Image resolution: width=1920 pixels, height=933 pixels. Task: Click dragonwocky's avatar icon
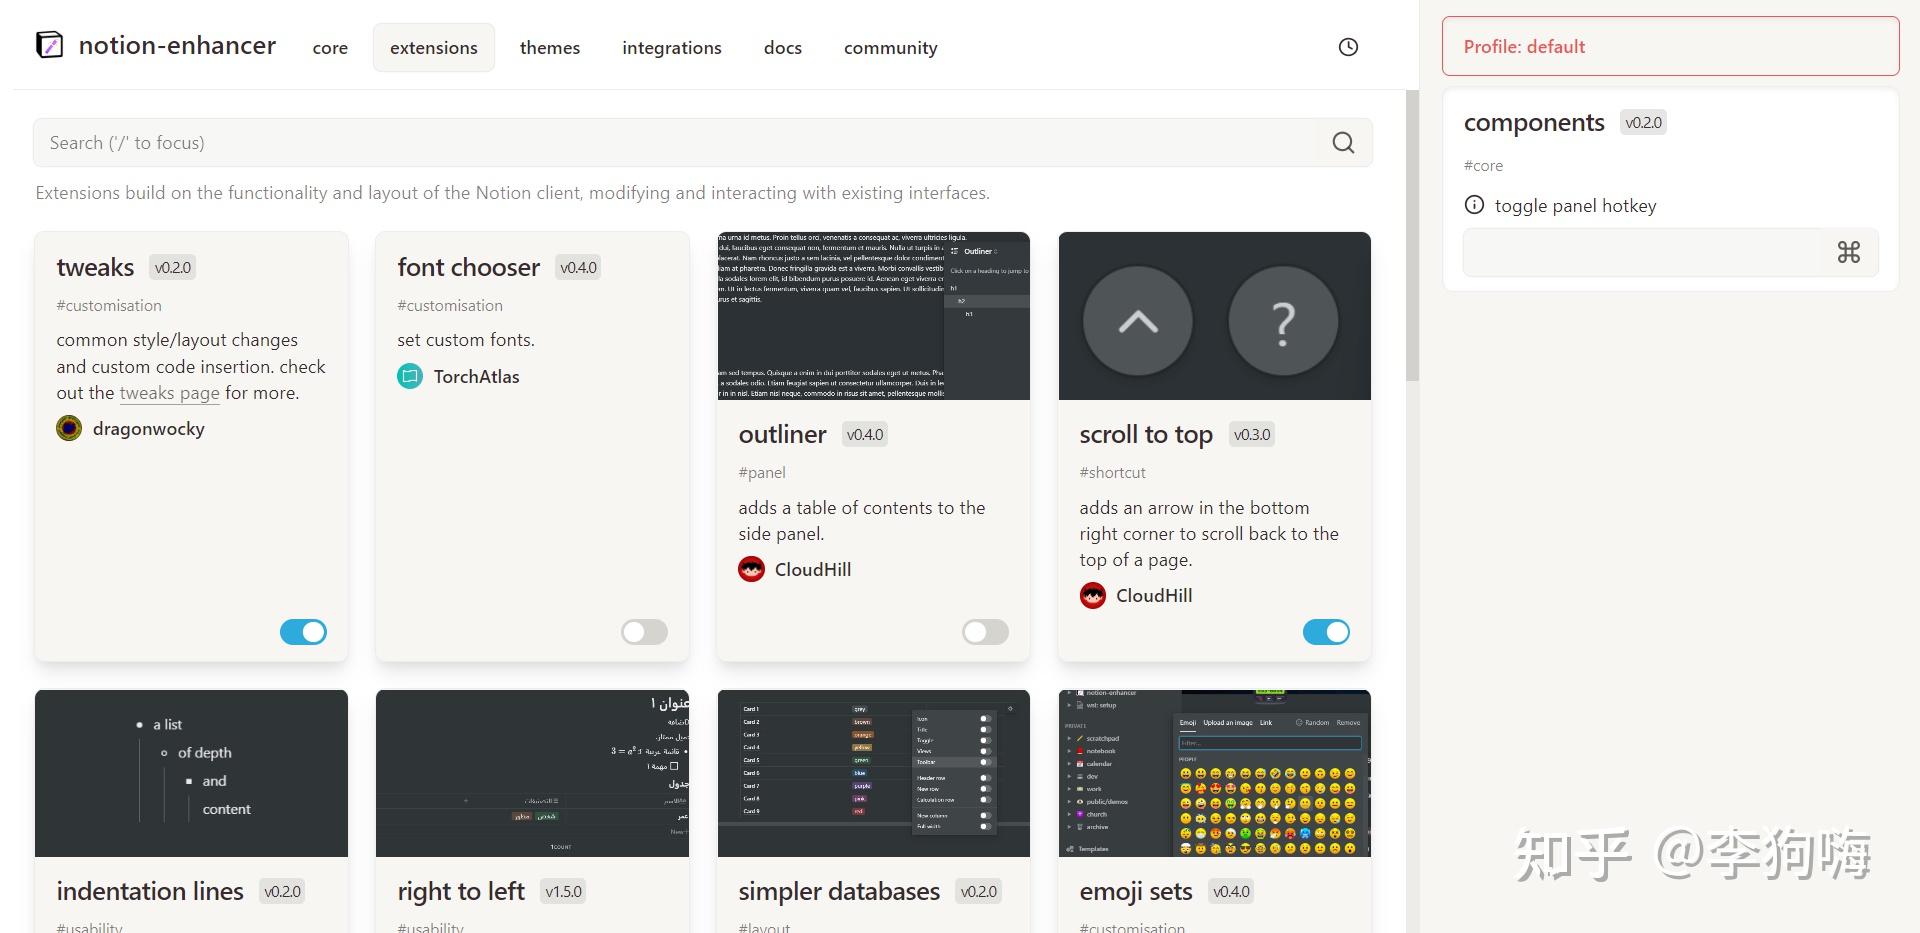click(69, 428)
